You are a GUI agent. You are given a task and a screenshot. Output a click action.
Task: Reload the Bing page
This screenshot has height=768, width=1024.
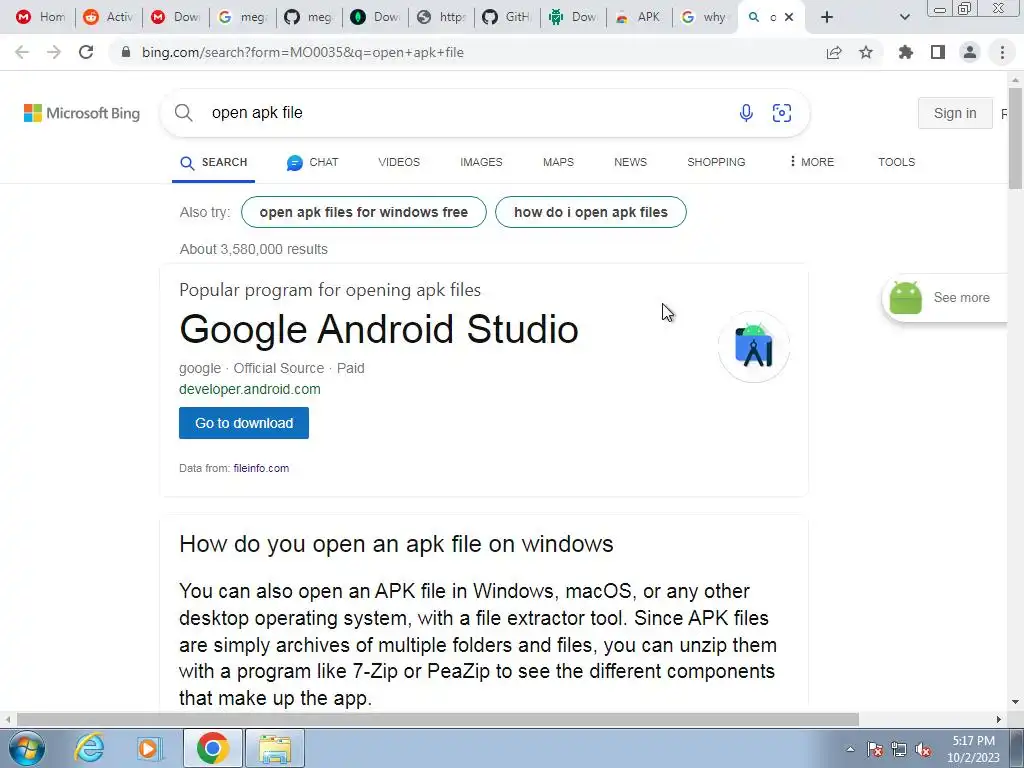pos(86,52)
